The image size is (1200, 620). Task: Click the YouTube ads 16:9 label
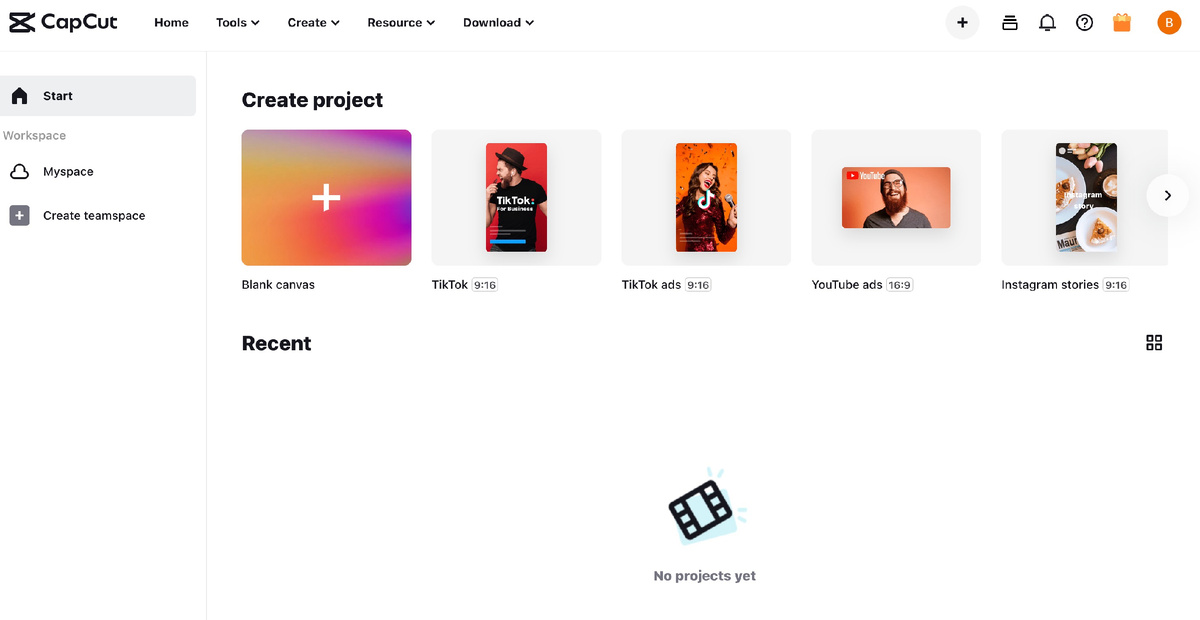tap(862, 285)
